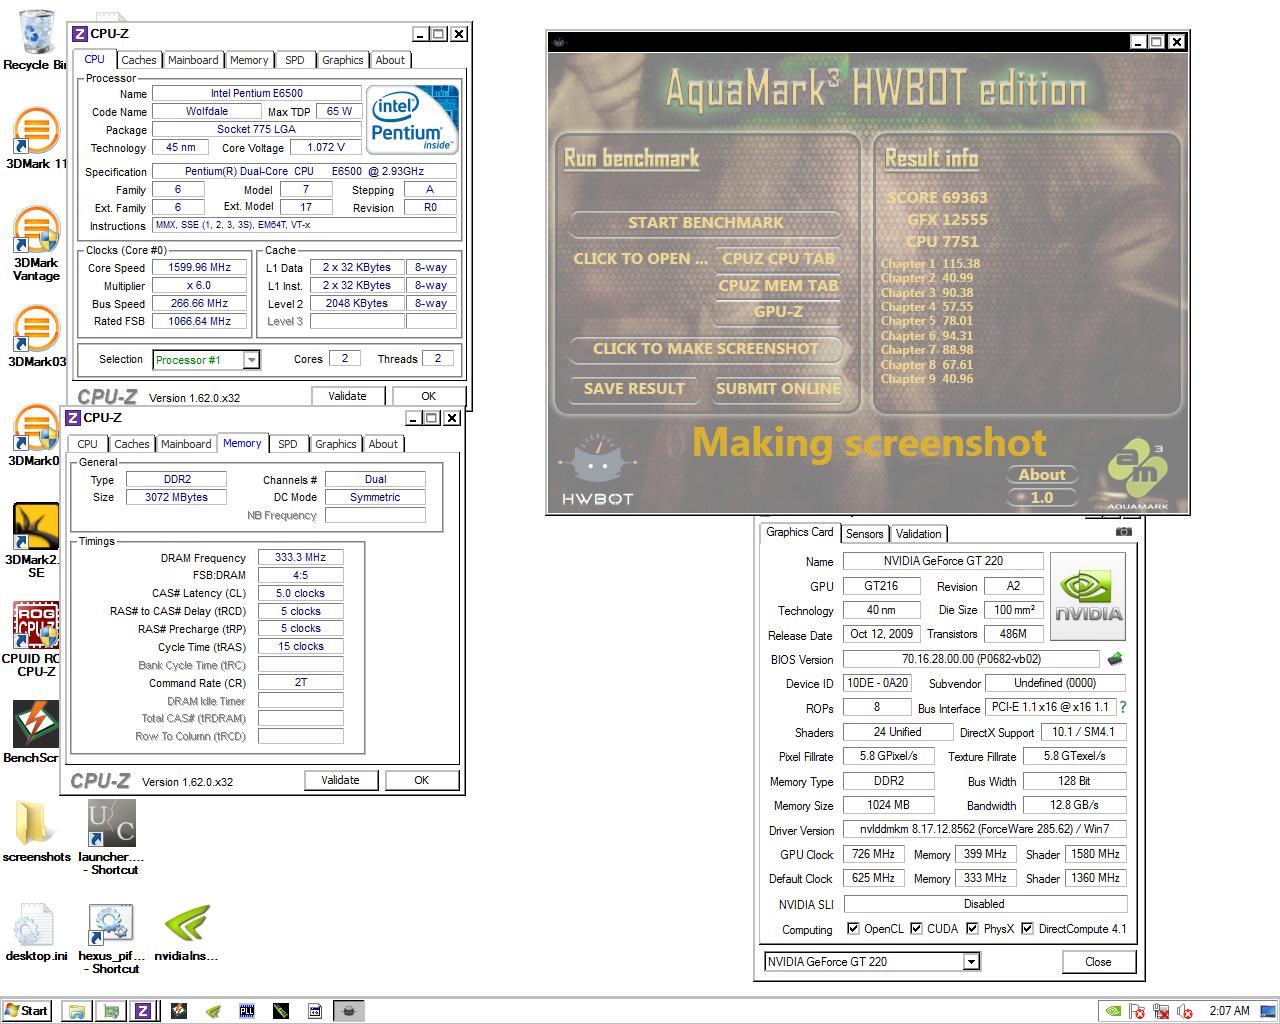The height and width of the screenshot is (1024, 1280).
Task: Click OK in lower CPU-Z Memory window
Action: 421,780
